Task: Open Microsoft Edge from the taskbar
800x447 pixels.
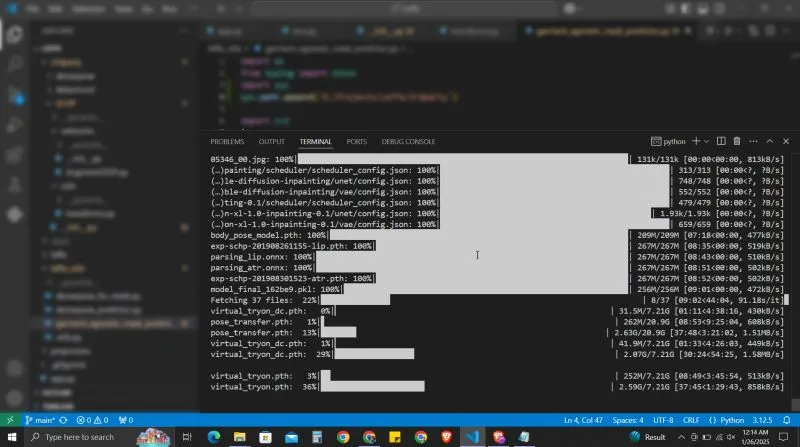Action: 212,437
